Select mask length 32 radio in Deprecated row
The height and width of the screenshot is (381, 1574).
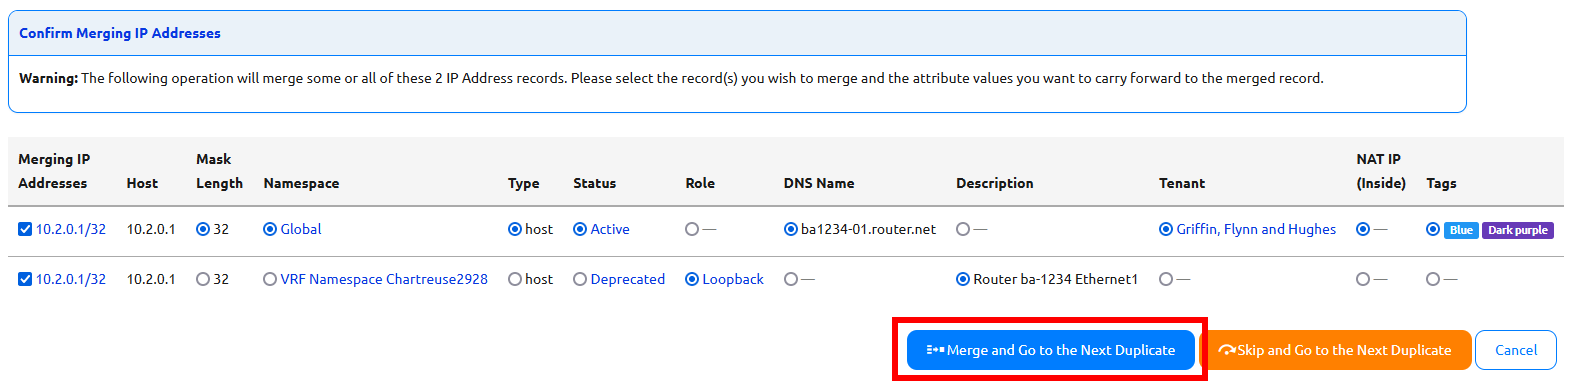pos(203,279)
